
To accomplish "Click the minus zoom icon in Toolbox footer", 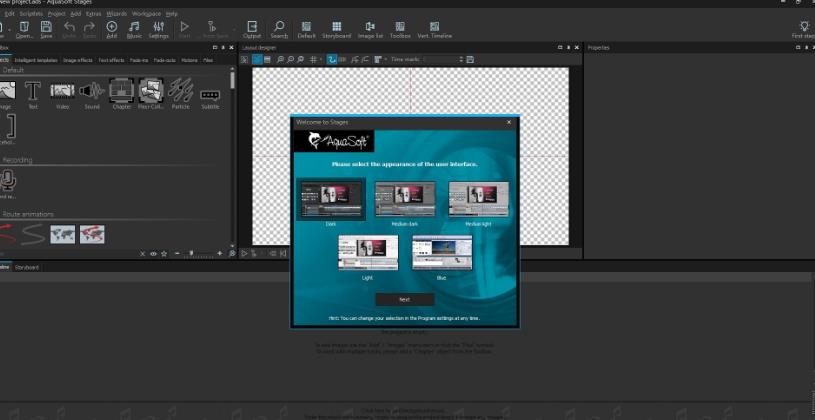I will click(x=177, y=254).
